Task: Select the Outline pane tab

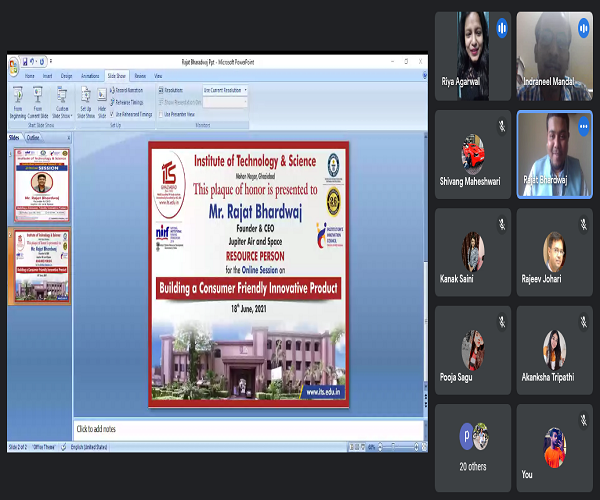Action: (33, 137)
